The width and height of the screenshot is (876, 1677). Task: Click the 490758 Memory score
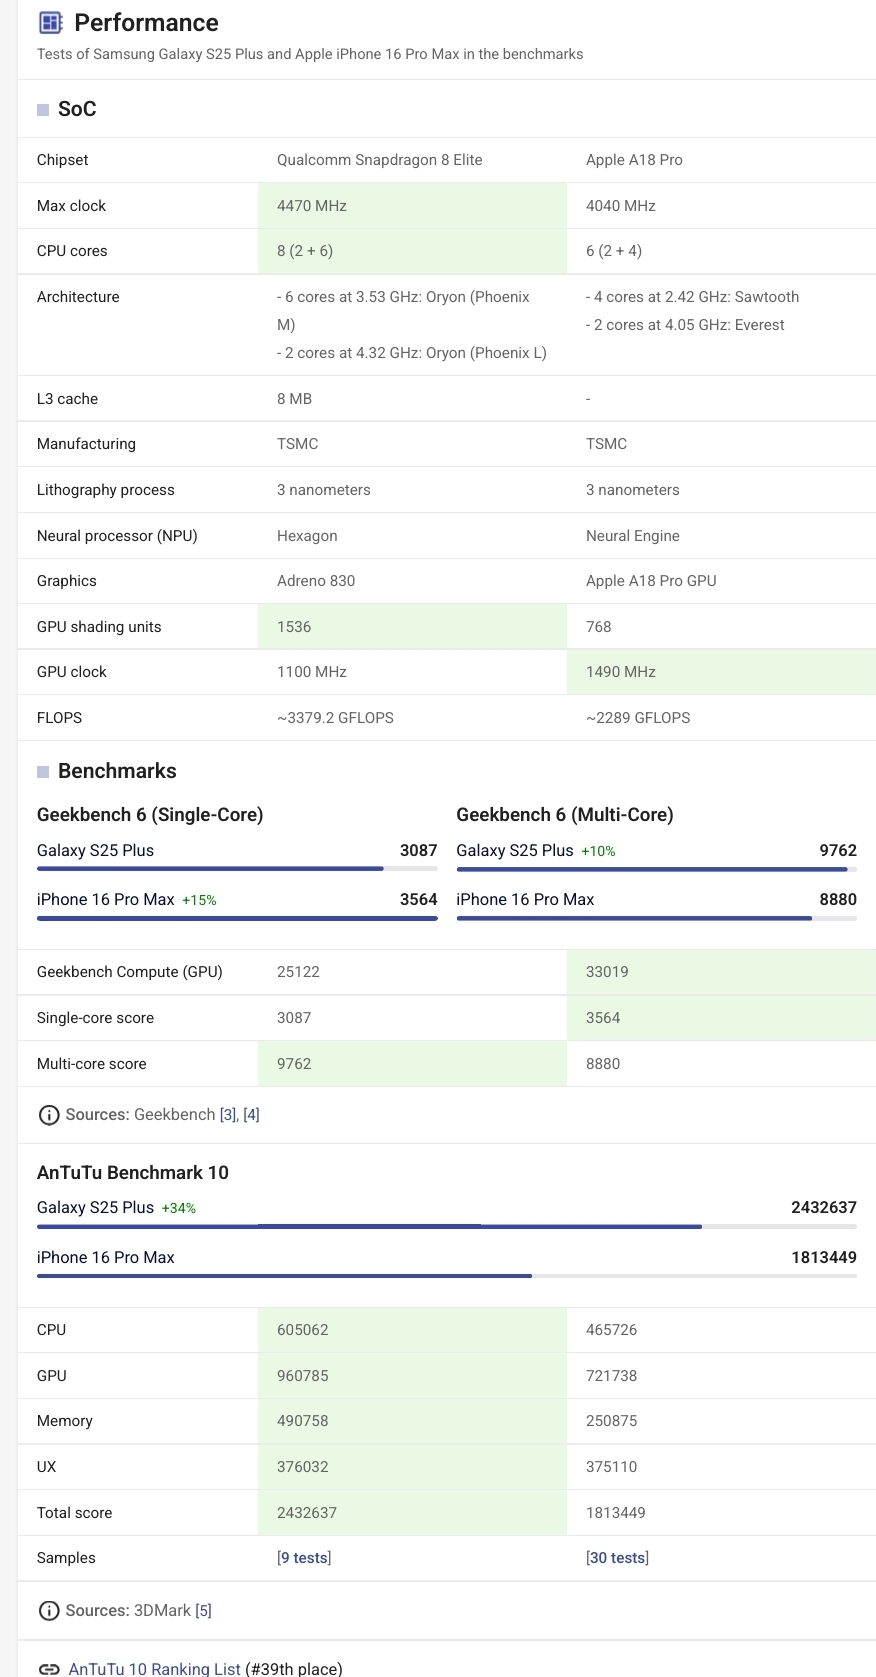[303, 1421]
